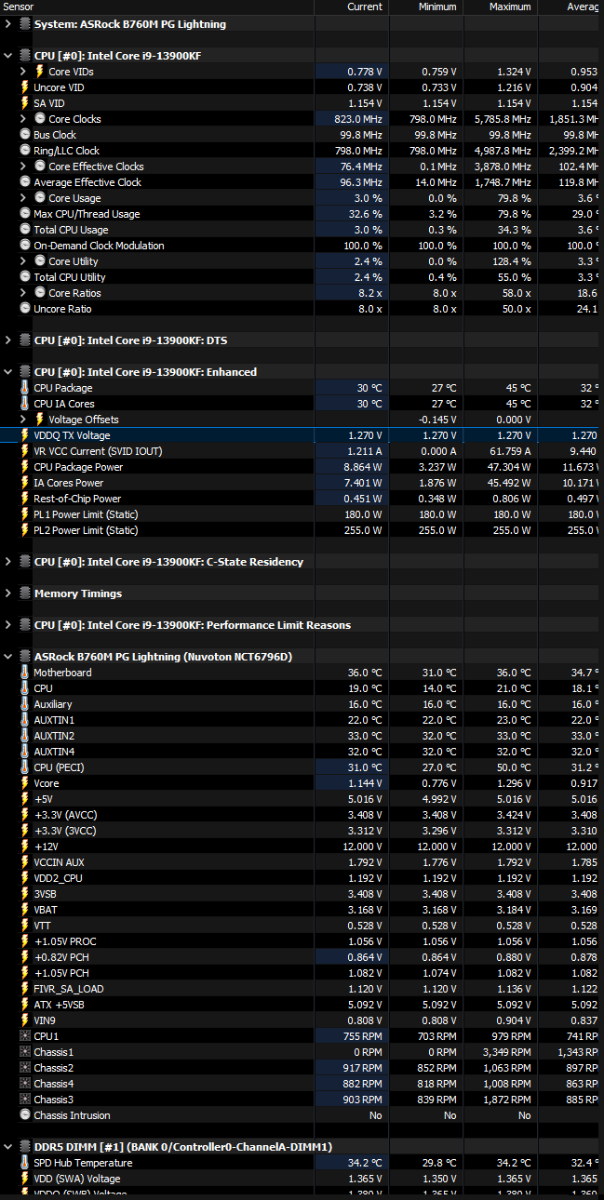Click the Sensor column header
Viewport: 604px width, 1200px height.
(x=18, y=6)
